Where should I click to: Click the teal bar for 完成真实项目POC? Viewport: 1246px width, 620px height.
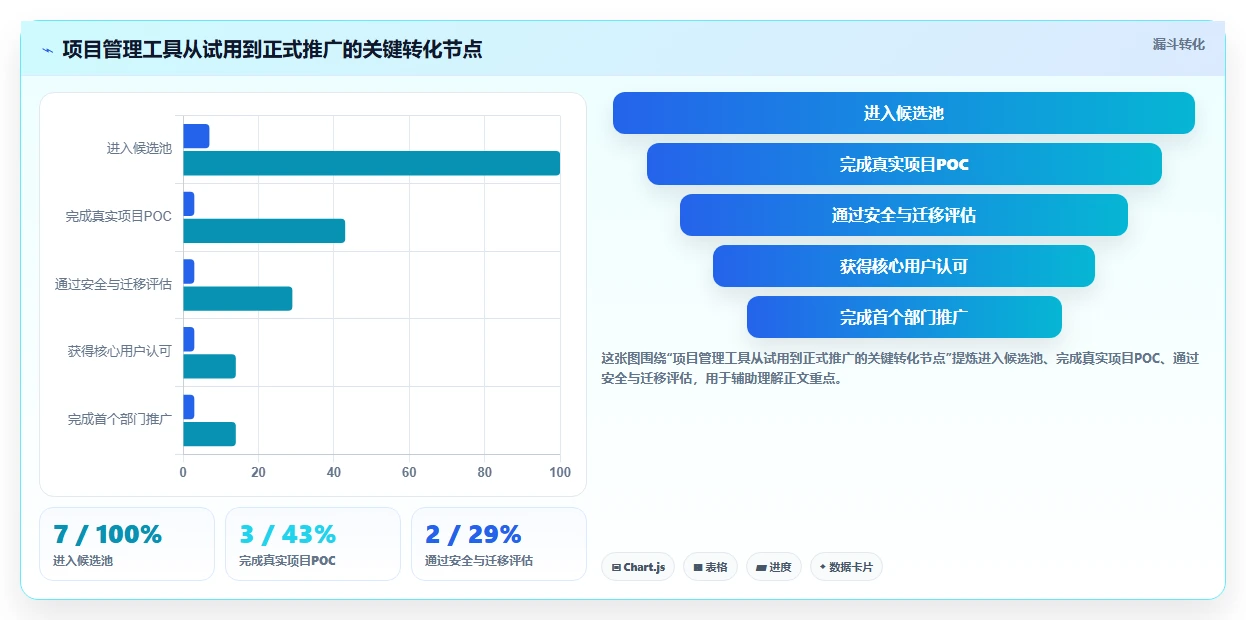(x=264, y=231)
